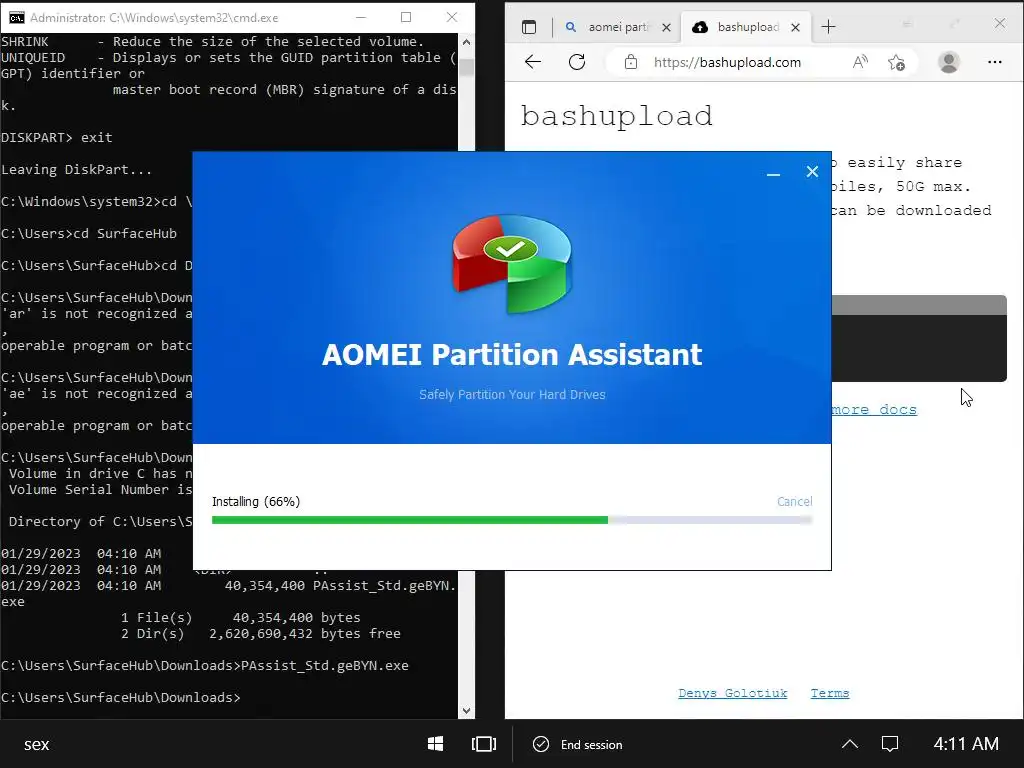The width and height of the screenshot is (1024, 768).
Task: Minimize the Administrator cmd window
Action: [x=360, y=17]
